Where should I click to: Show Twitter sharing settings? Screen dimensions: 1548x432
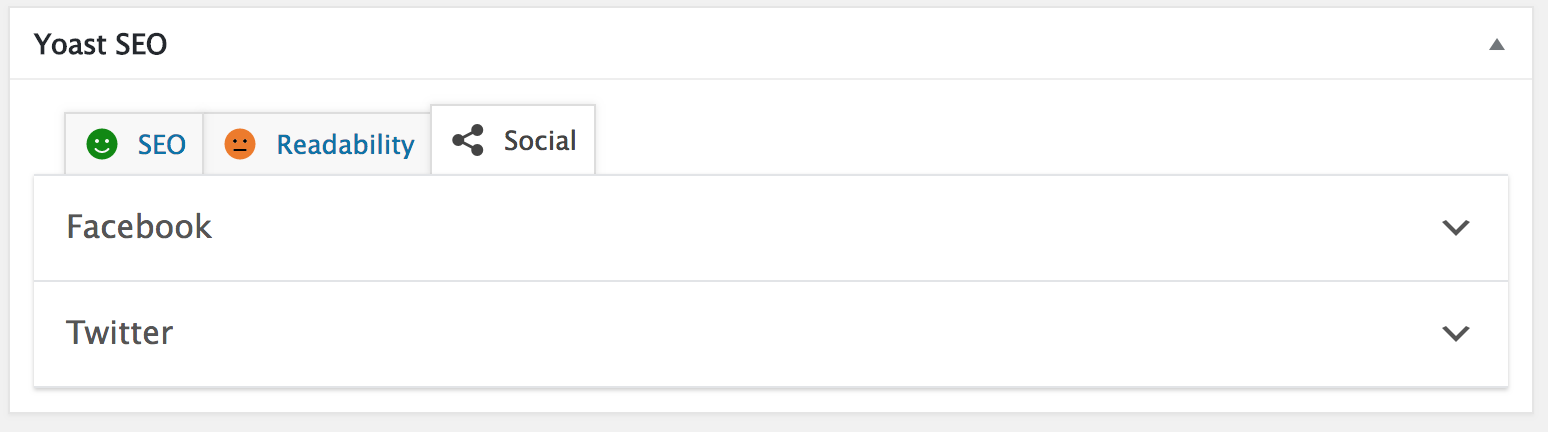tap(771, 333)
